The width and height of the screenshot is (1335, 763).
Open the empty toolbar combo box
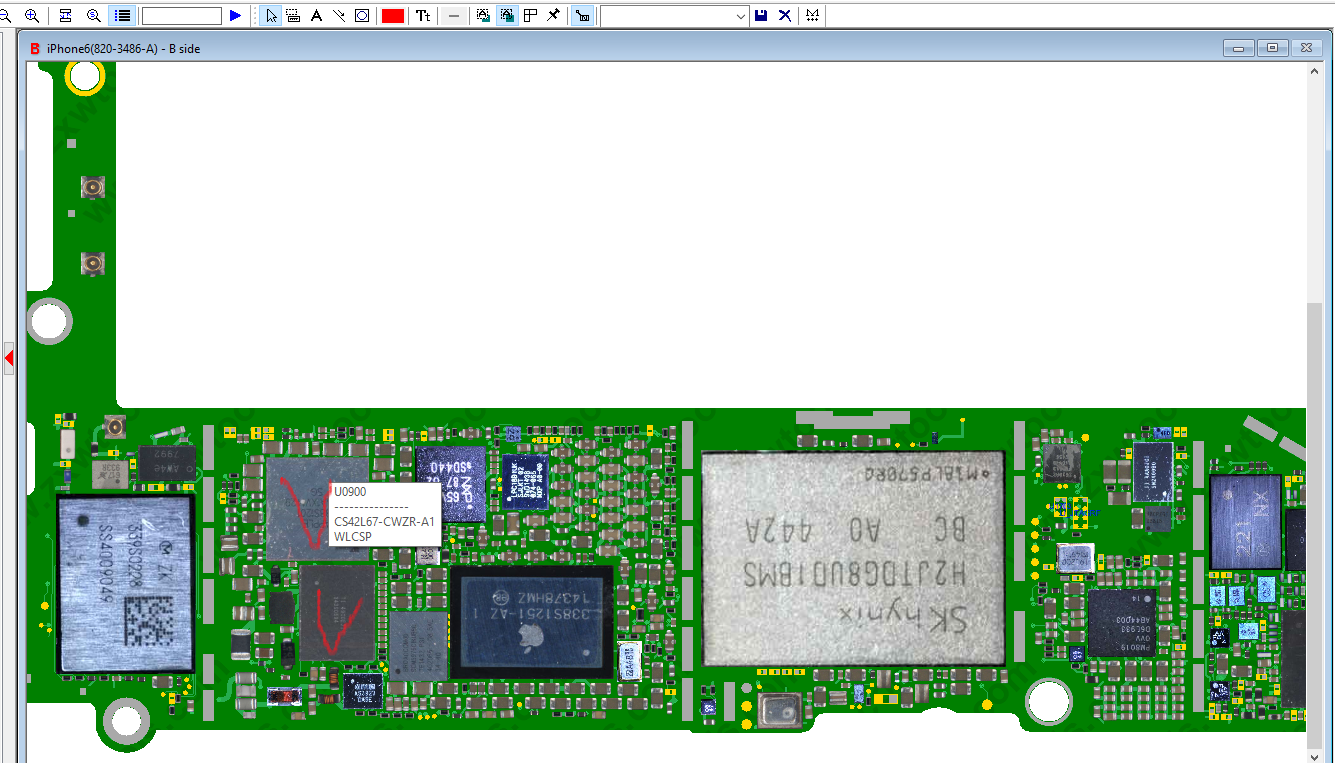[x=674, y=16]
